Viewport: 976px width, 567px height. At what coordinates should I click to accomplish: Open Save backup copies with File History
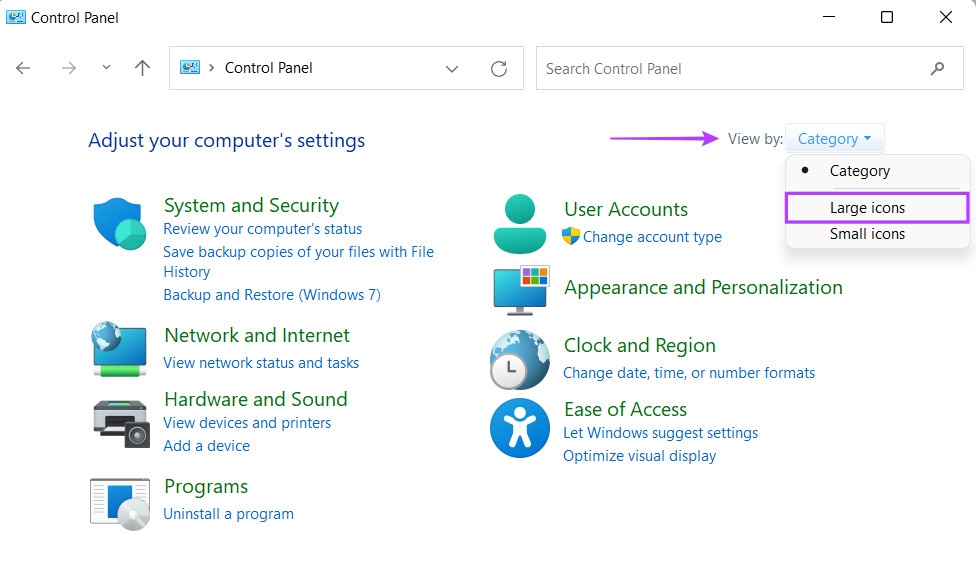(x=298, y=261)
